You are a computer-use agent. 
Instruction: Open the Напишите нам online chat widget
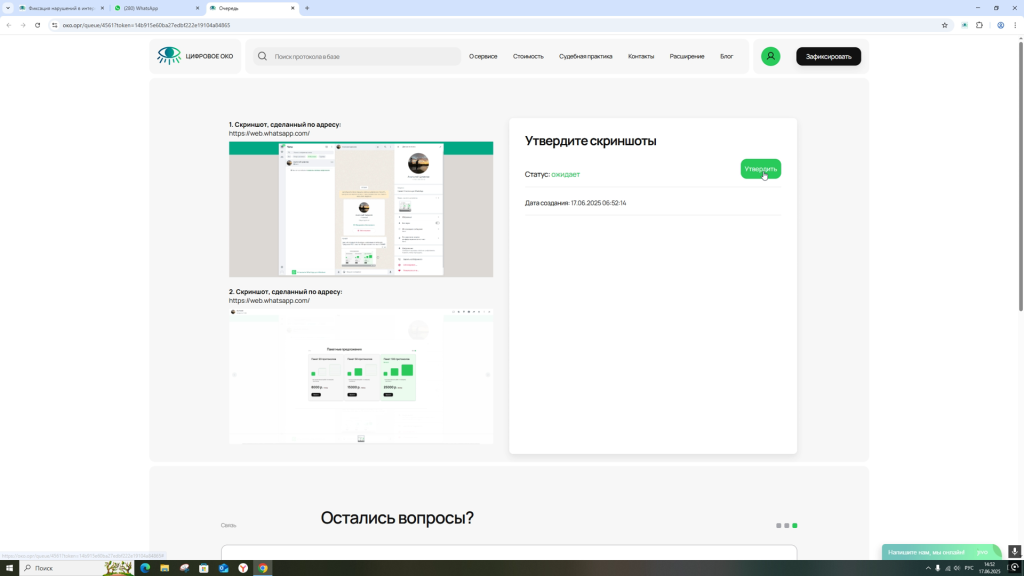pyautogui.click(x=938, y=552)
